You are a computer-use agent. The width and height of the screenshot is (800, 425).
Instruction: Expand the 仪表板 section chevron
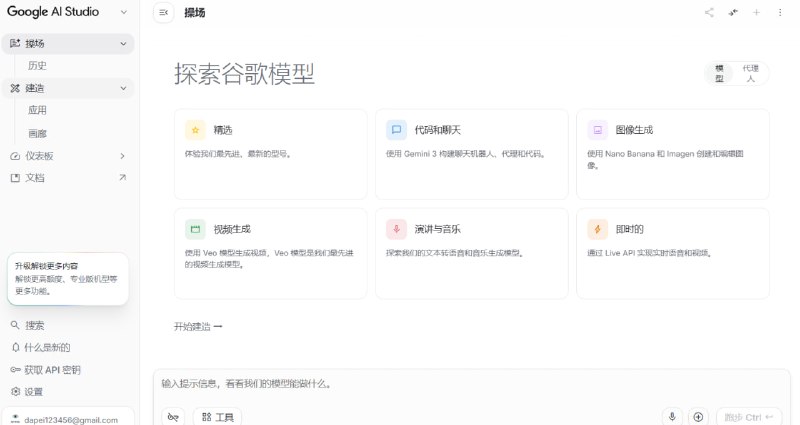122,156
